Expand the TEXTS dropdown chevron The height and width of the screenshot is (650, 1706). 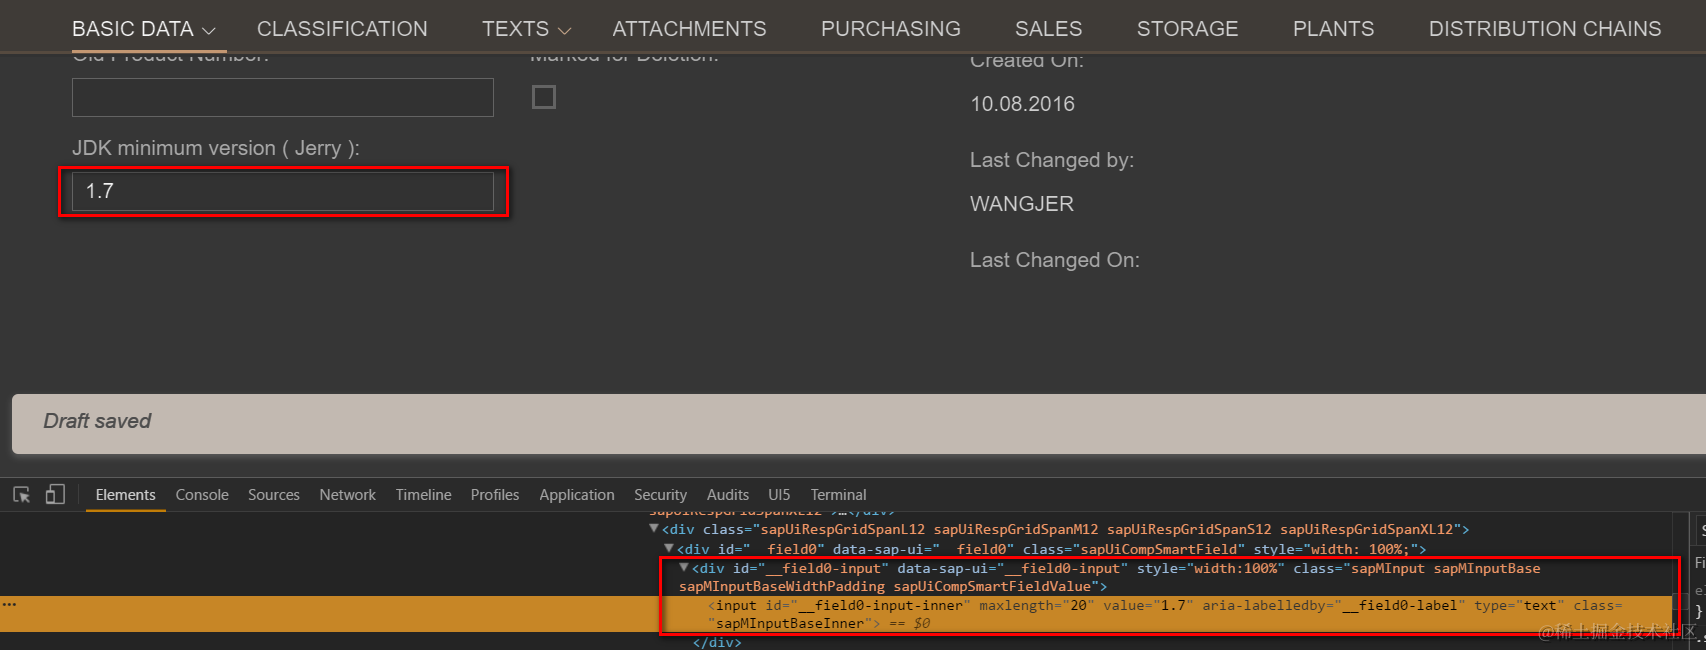tap(564, 31)
